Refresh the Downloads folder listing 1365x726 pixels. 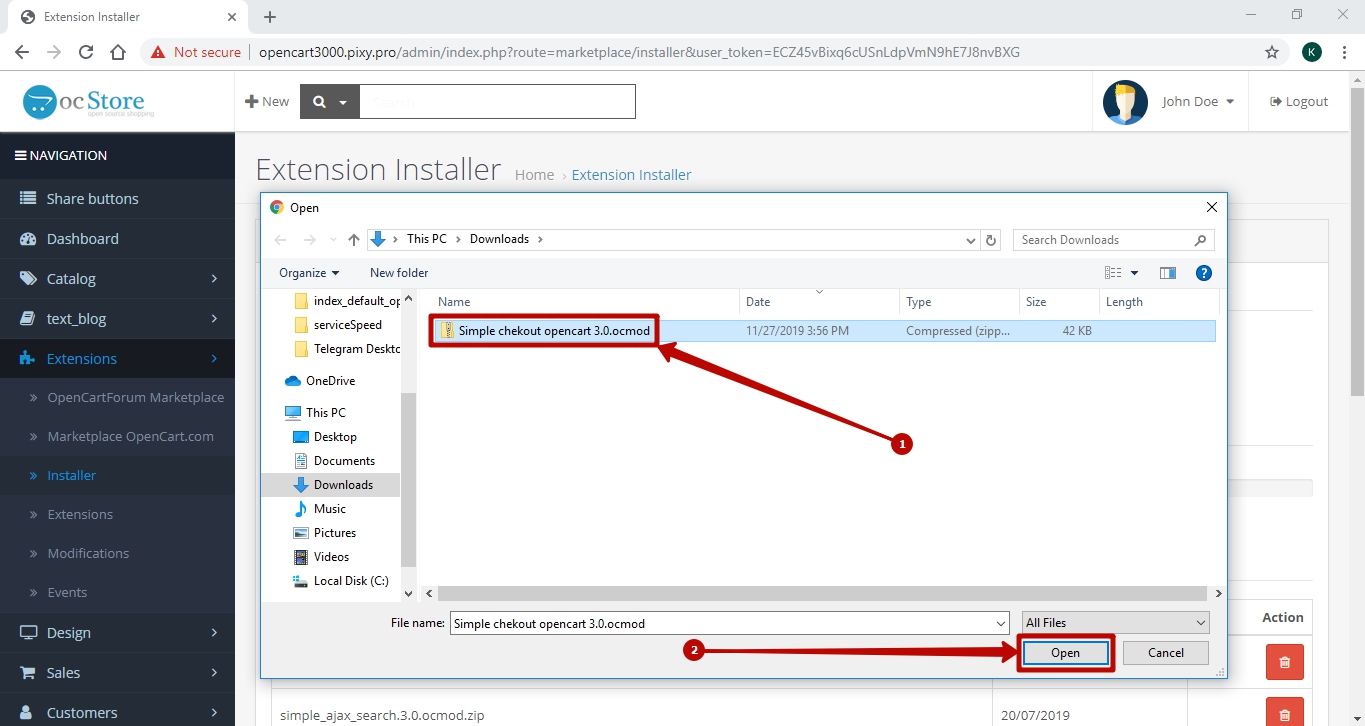[991, 240]
